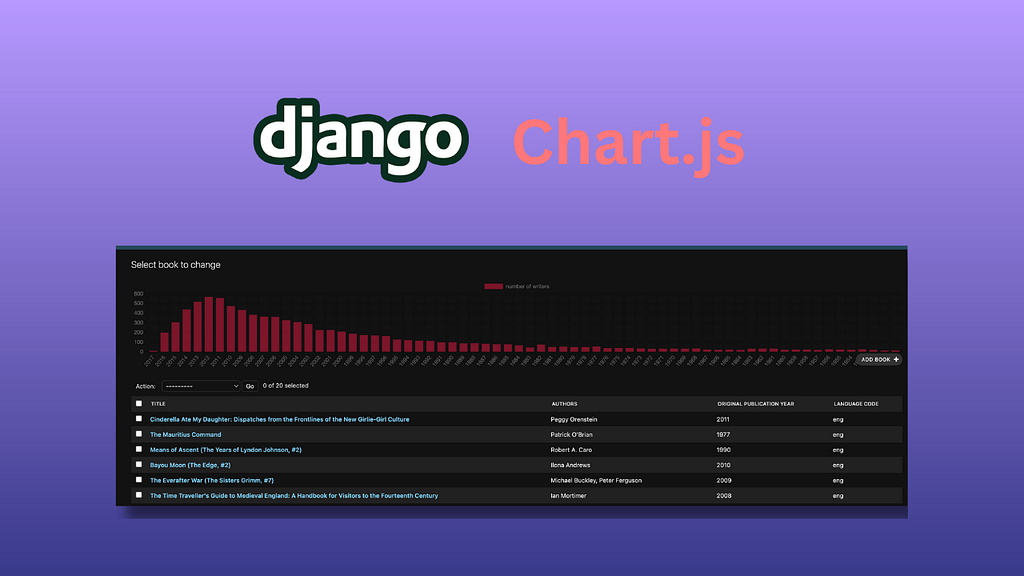Viewport: 1024px width, 576px height.
Task: Click Michael Buckley, Peter Ferguson cell
Action: click(x=596, y=480)
